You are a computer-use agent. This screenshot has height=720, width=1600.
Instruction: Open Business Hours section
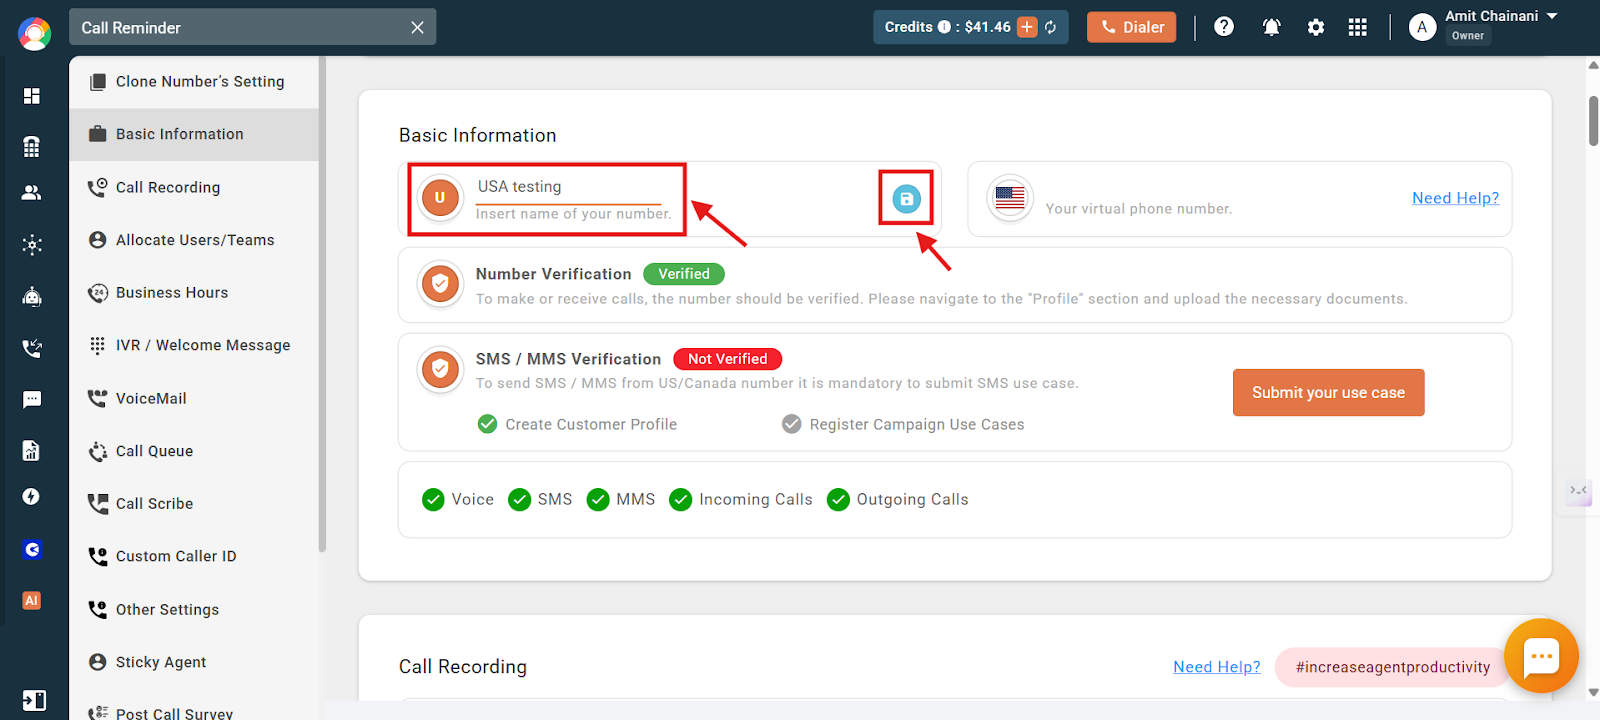coord(194,293)
